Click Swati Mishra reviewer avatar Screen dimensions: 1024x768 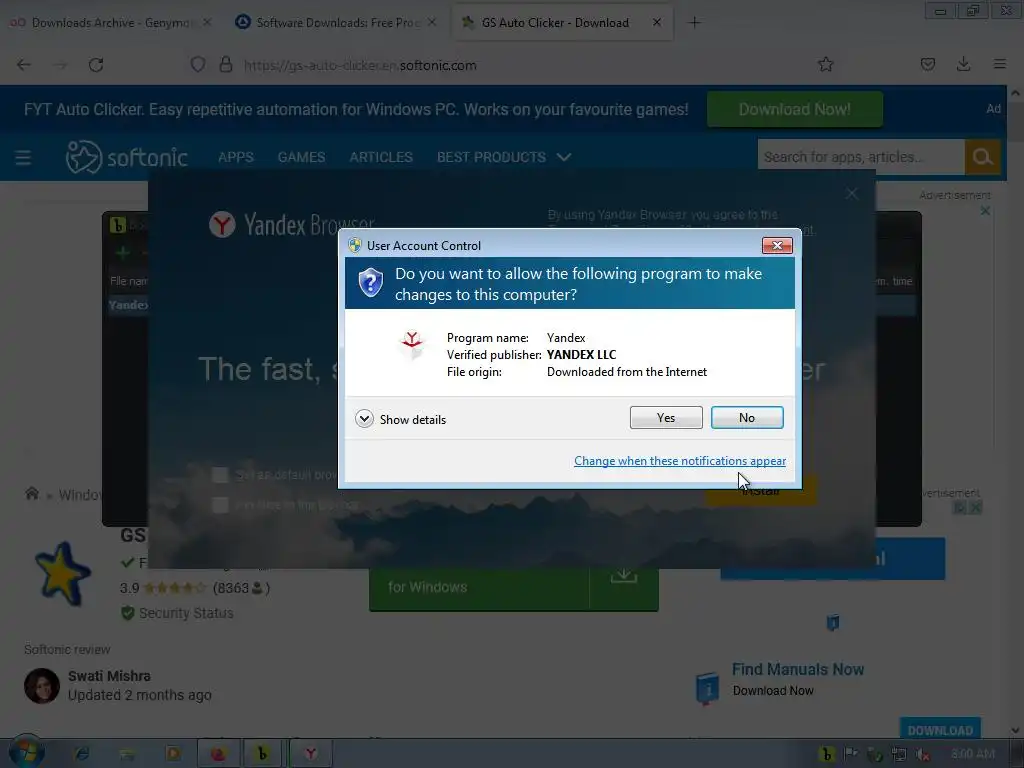tap(42, 686)
